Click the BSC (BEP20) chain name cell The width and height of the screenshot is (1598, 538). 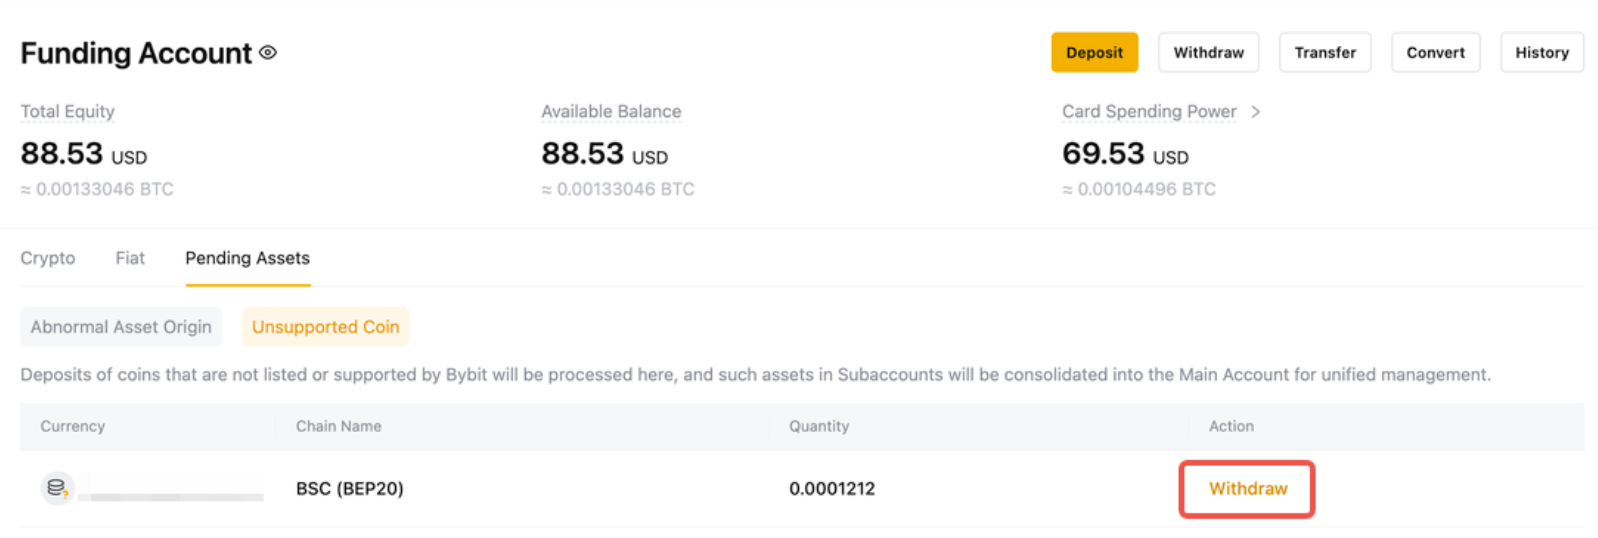349,488
